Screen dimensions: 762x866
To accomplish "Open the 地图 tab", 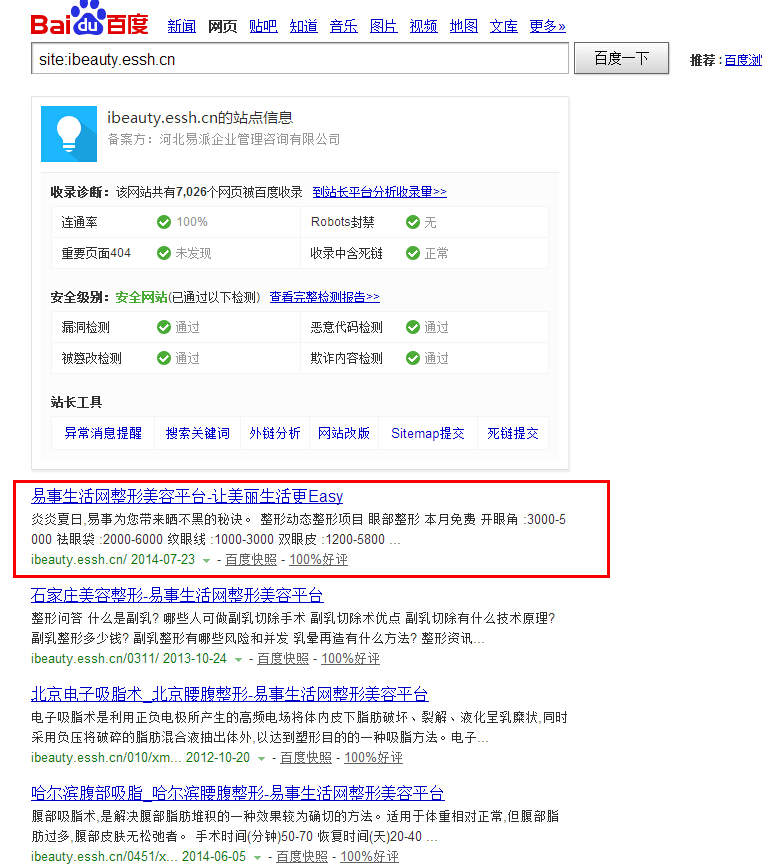I will pyautogui.click(x=464, y=26).
